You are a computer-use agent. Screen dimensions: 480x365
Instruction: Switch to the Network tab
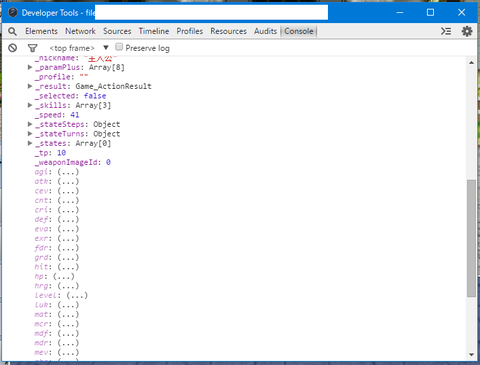coord(80,31)
